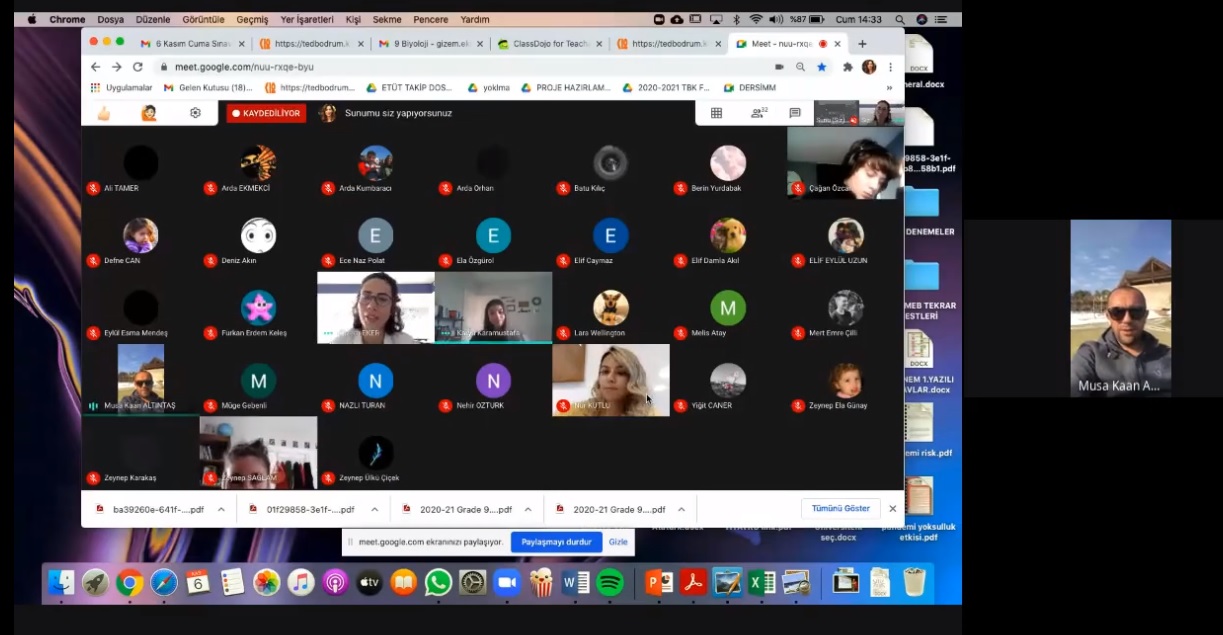This screenshot has height=635, width=1223.
Task: Open the Meet settings gear icon
Action: pos(195,113)
